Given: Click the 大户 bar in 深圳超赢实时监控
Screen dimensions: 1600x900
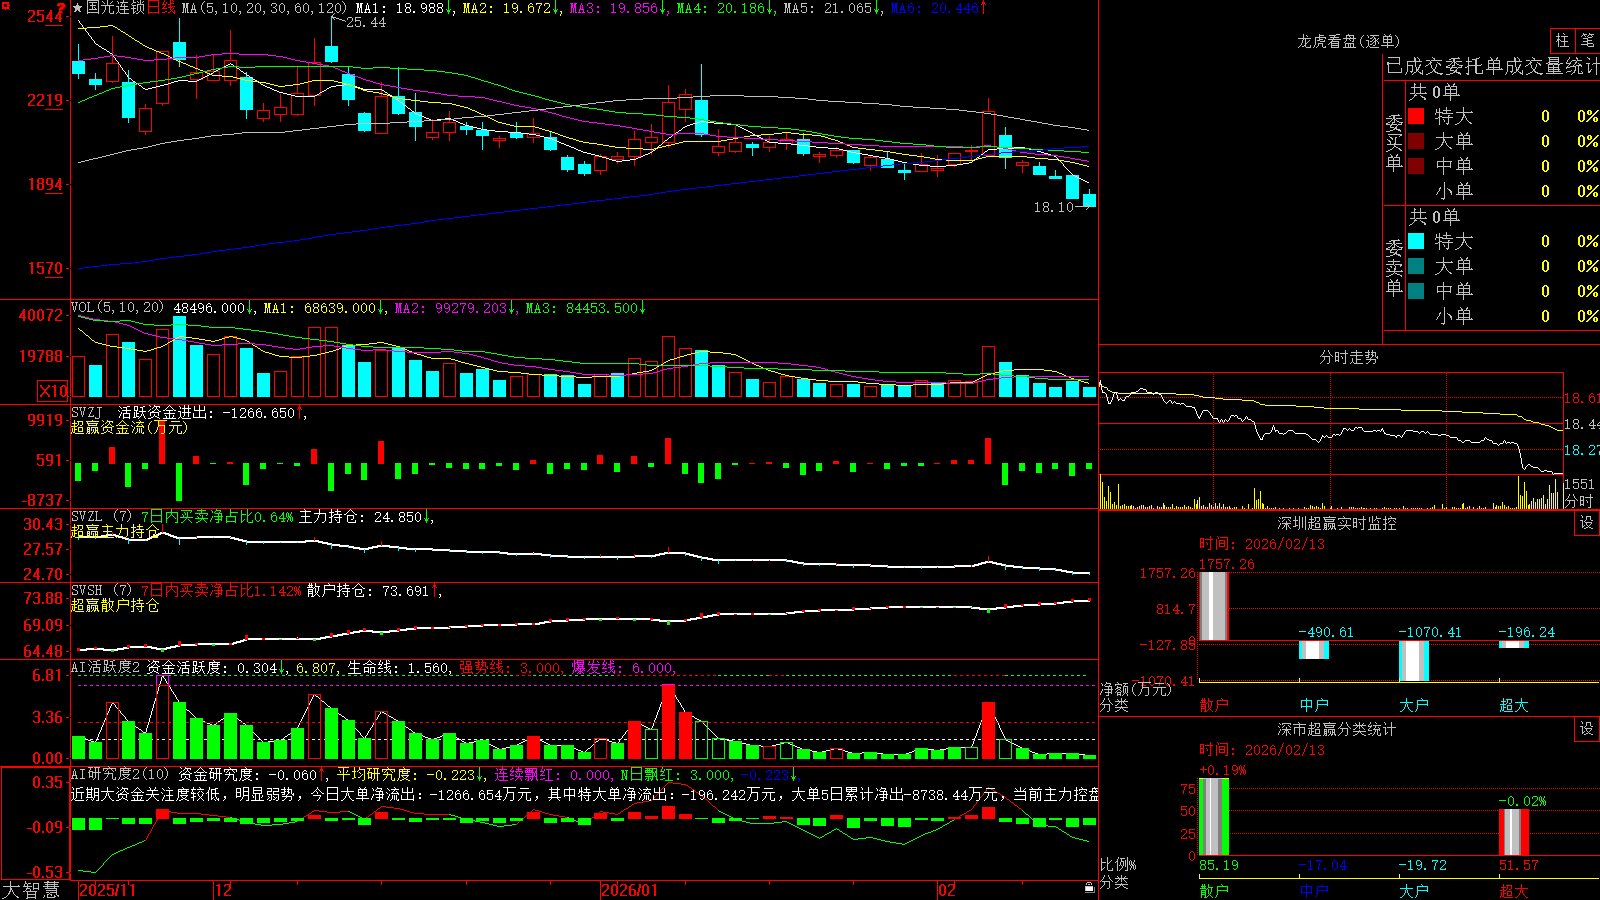Looking at the screenshot, I should pyautogui.click(x=1414, y=660).
